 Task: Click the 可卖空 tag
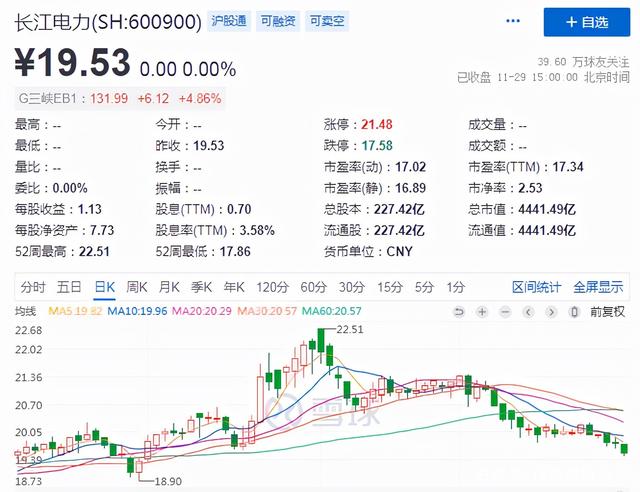(x=327, y=21)
